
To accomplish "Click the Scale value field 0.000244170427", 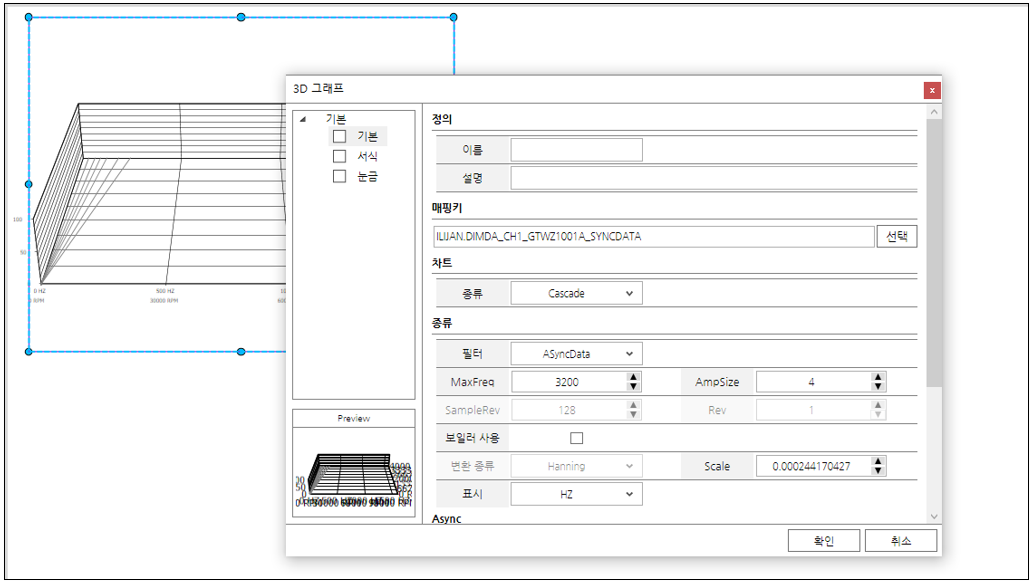I will click(x=814, y=466).
